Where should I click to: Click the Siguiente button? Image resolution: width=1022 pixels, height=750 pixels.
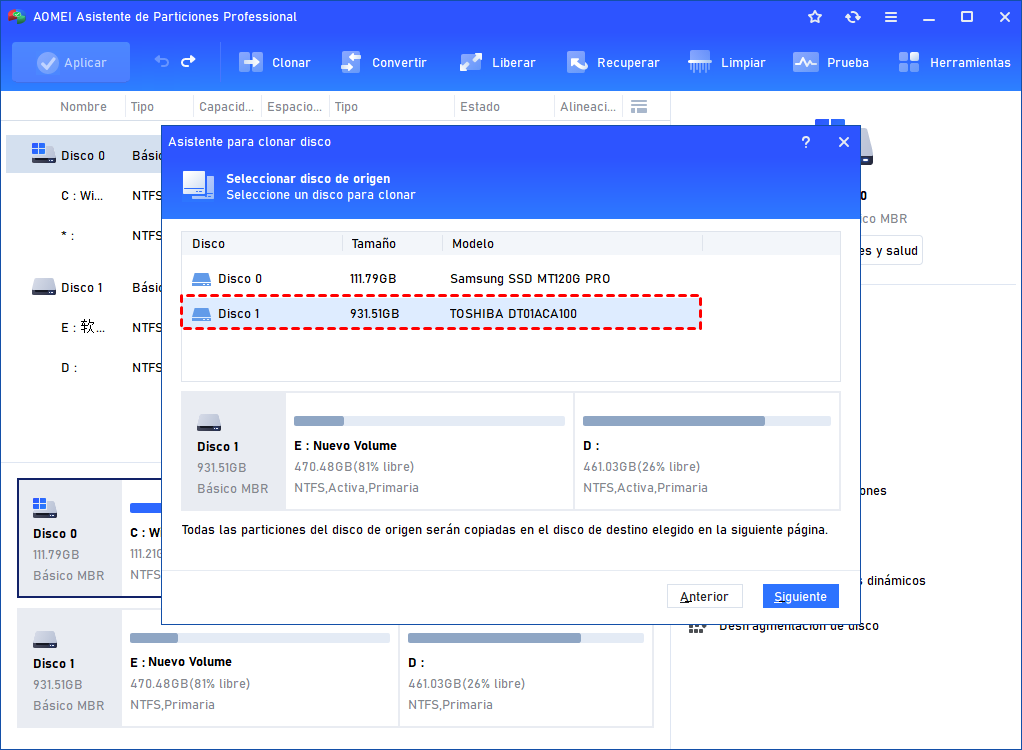(800, 596)
